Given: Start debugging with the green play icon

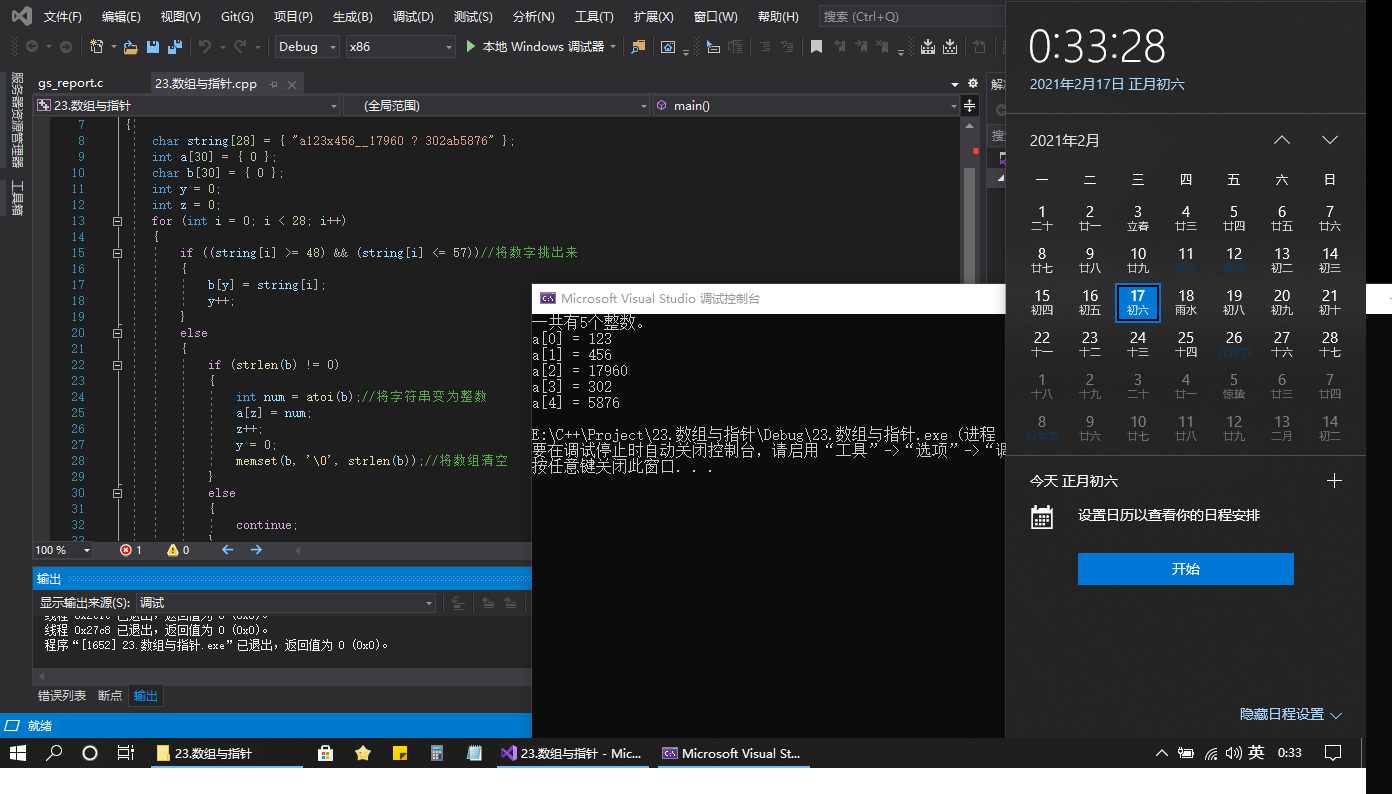Looking at the screenshot, I should click(472, 46).
